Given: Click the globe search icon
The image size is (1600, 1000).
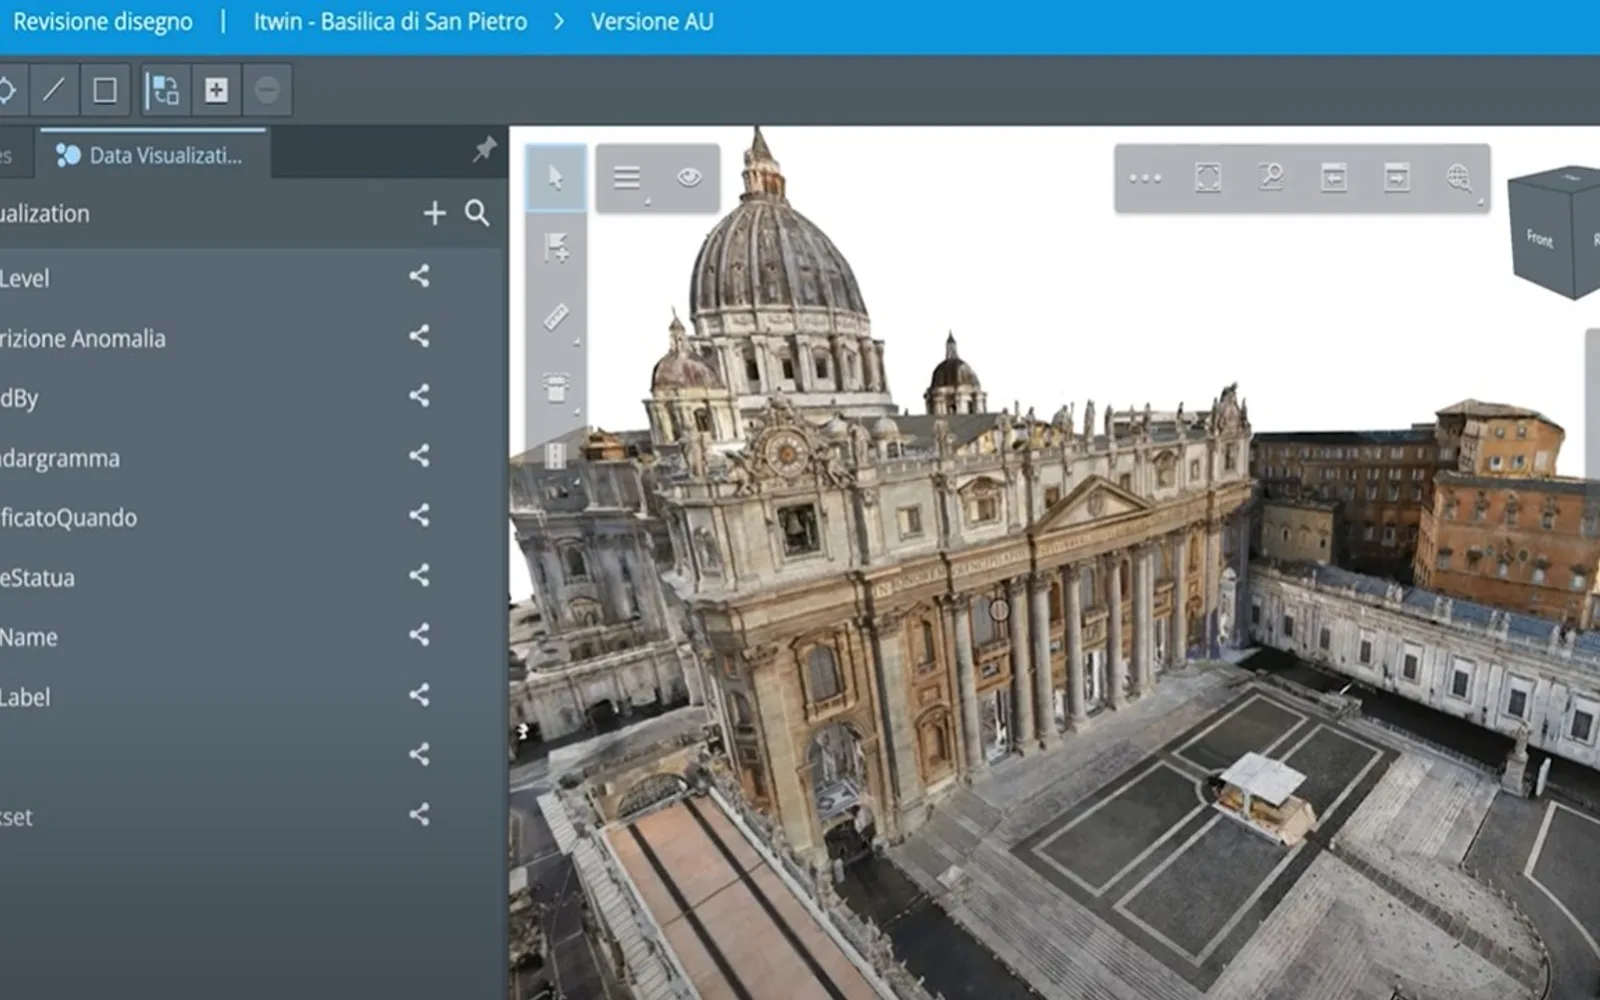Looking at the screenshot, I should pos(1459,178).
